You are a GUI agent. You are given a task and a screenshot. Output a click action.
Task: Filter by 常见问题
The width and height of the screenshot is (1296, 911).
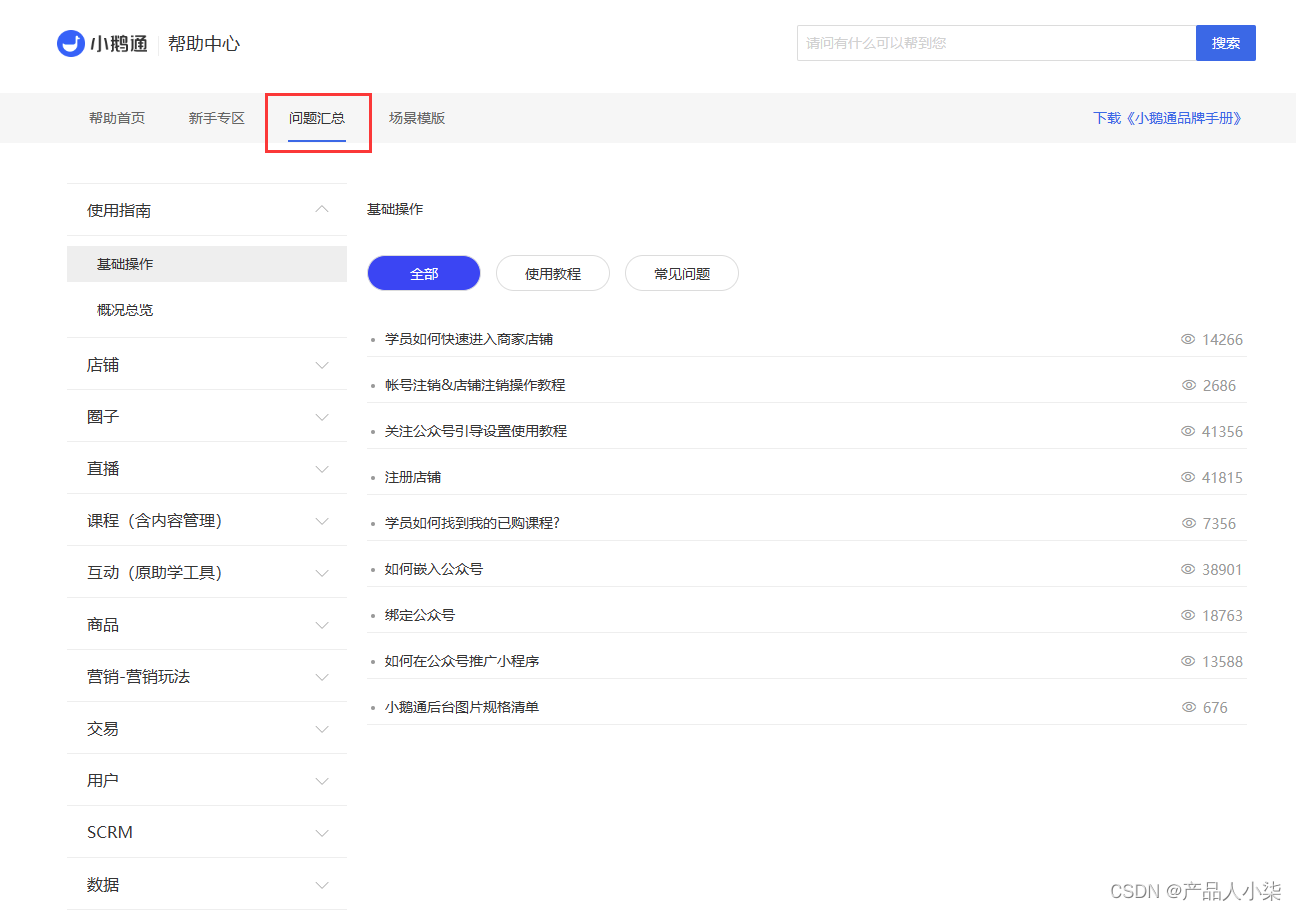point(682,273)
